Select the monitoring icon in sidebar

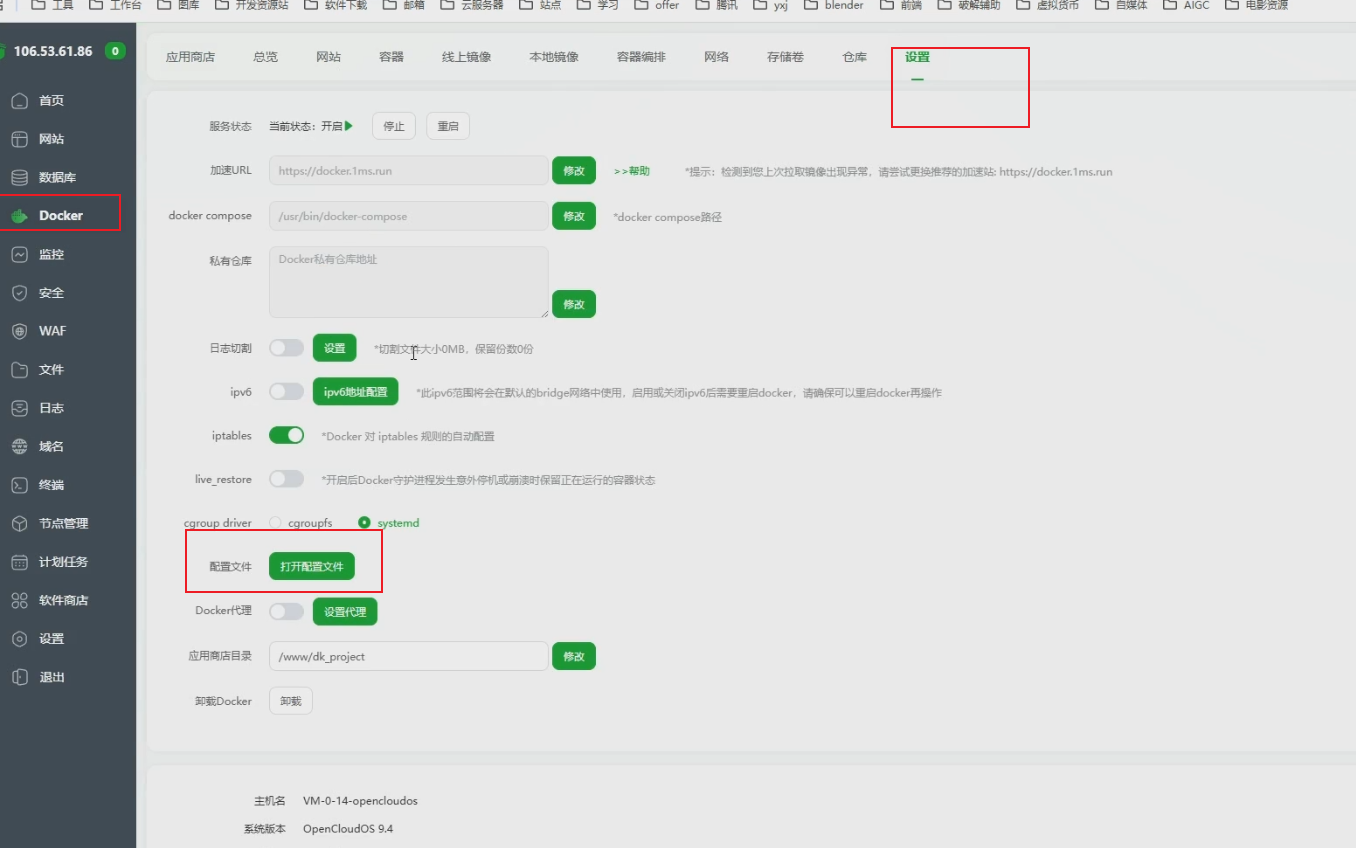[19, 255]
